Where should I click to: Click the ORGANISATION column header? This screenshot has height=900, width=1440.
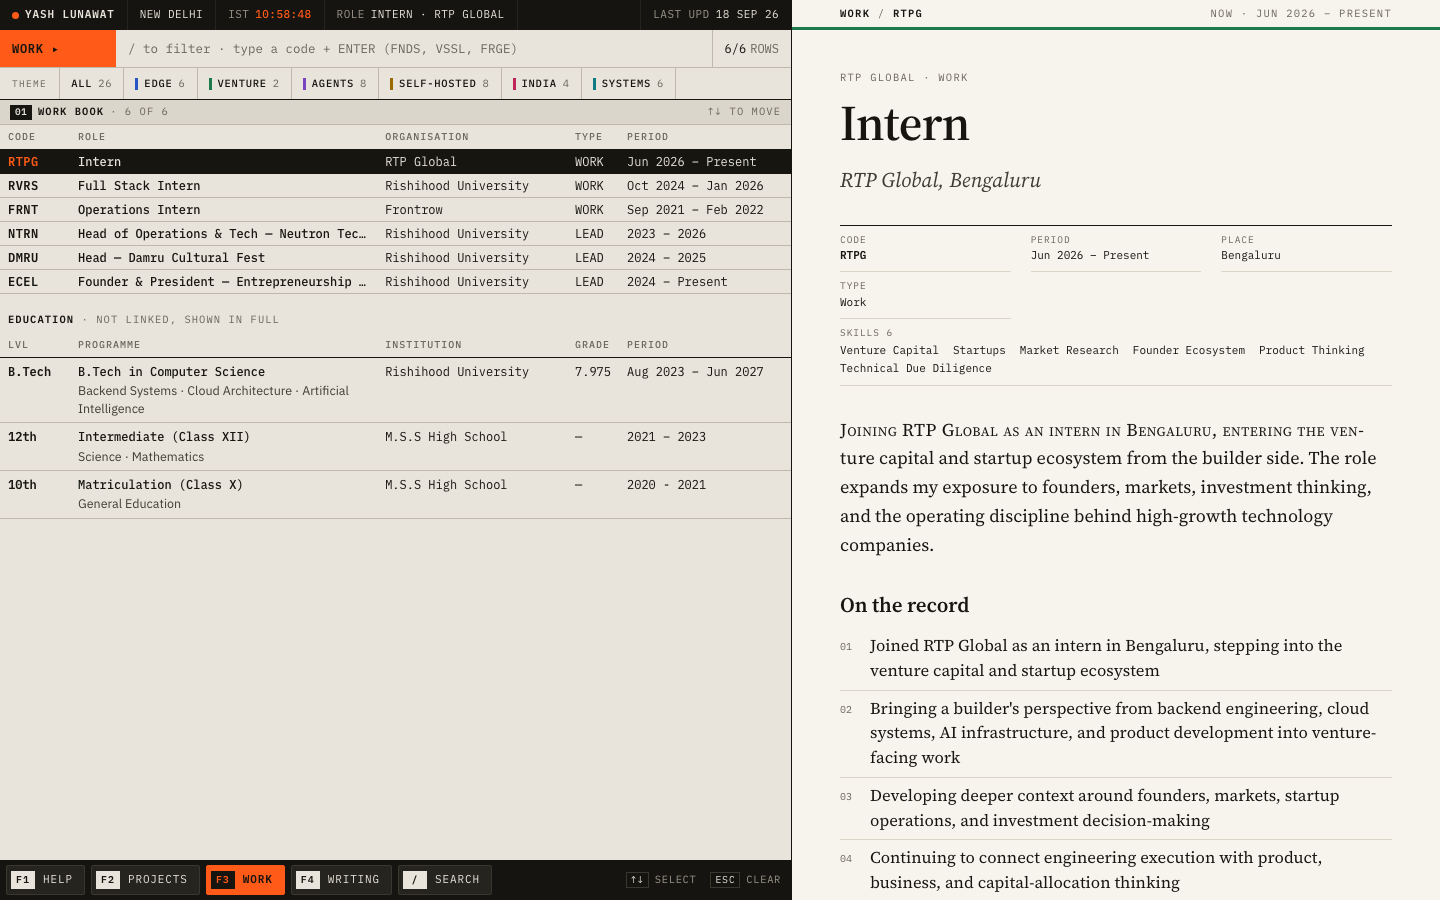(x=427, y=137)
